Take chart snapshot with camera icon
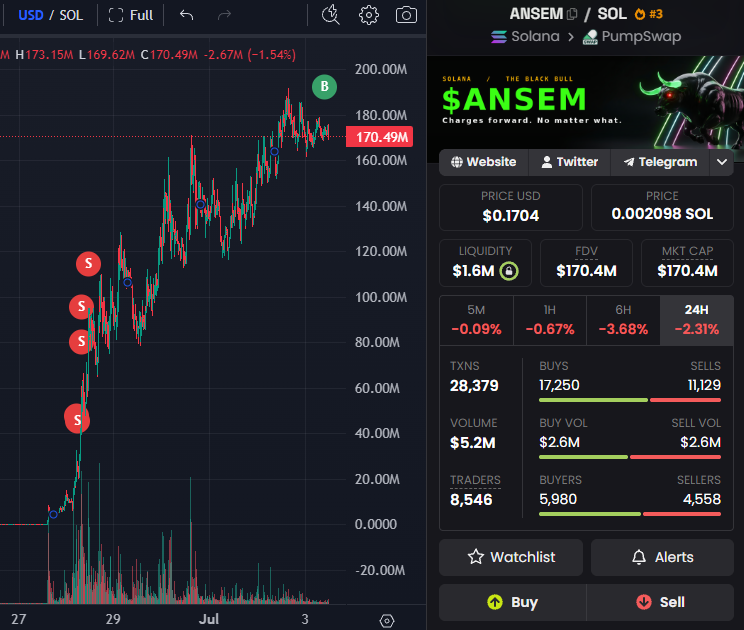This screenshot has width=744, height=630. pyautogui.click(x=406, y=15)
